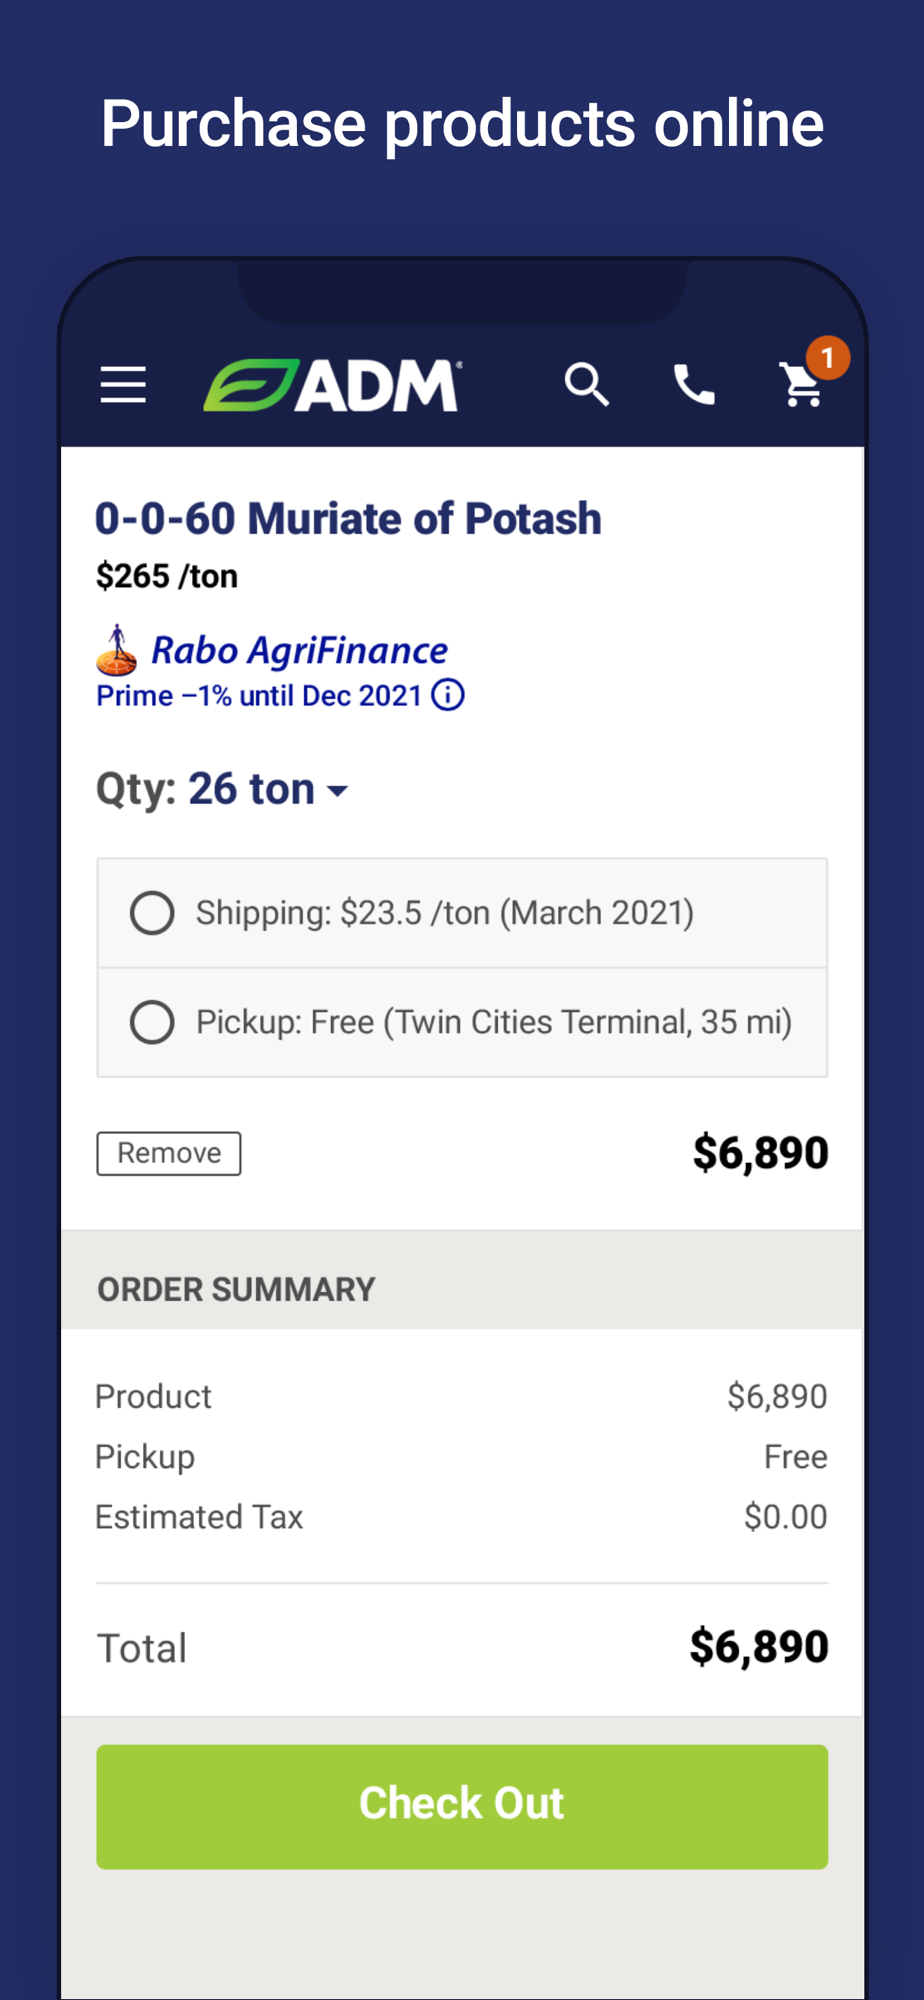Tap the Rabo AgriFinance logo emblem

point(117,650)
